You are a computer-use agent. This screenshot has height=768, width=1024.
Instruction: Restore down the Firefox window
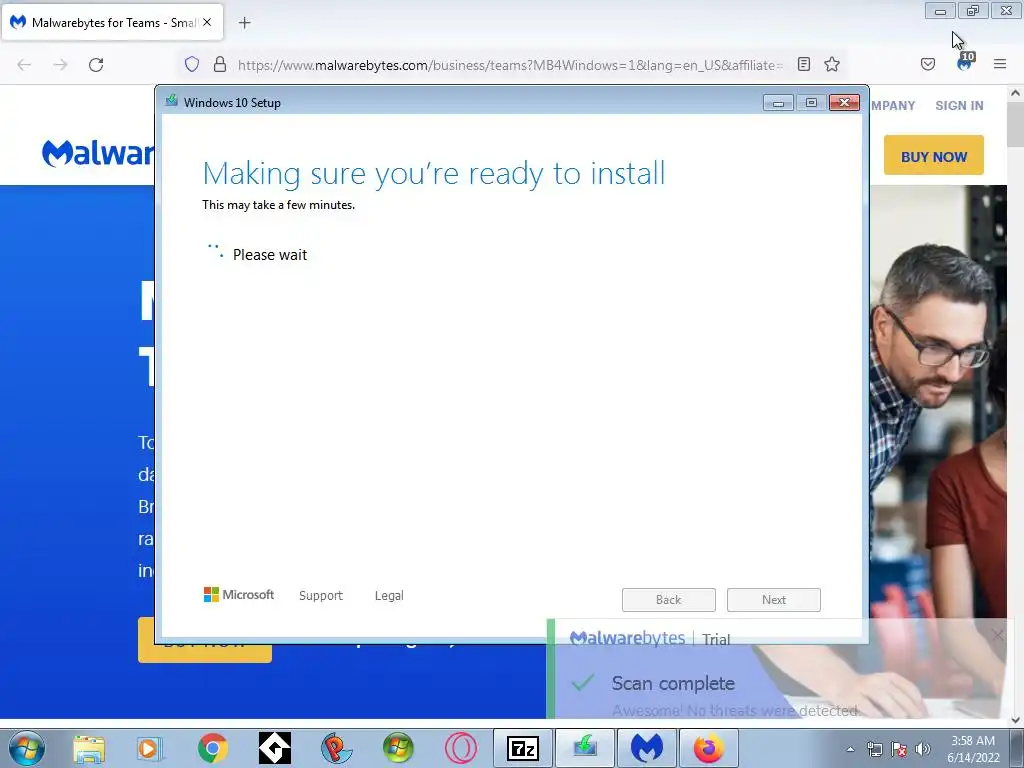tap(973, 10)
